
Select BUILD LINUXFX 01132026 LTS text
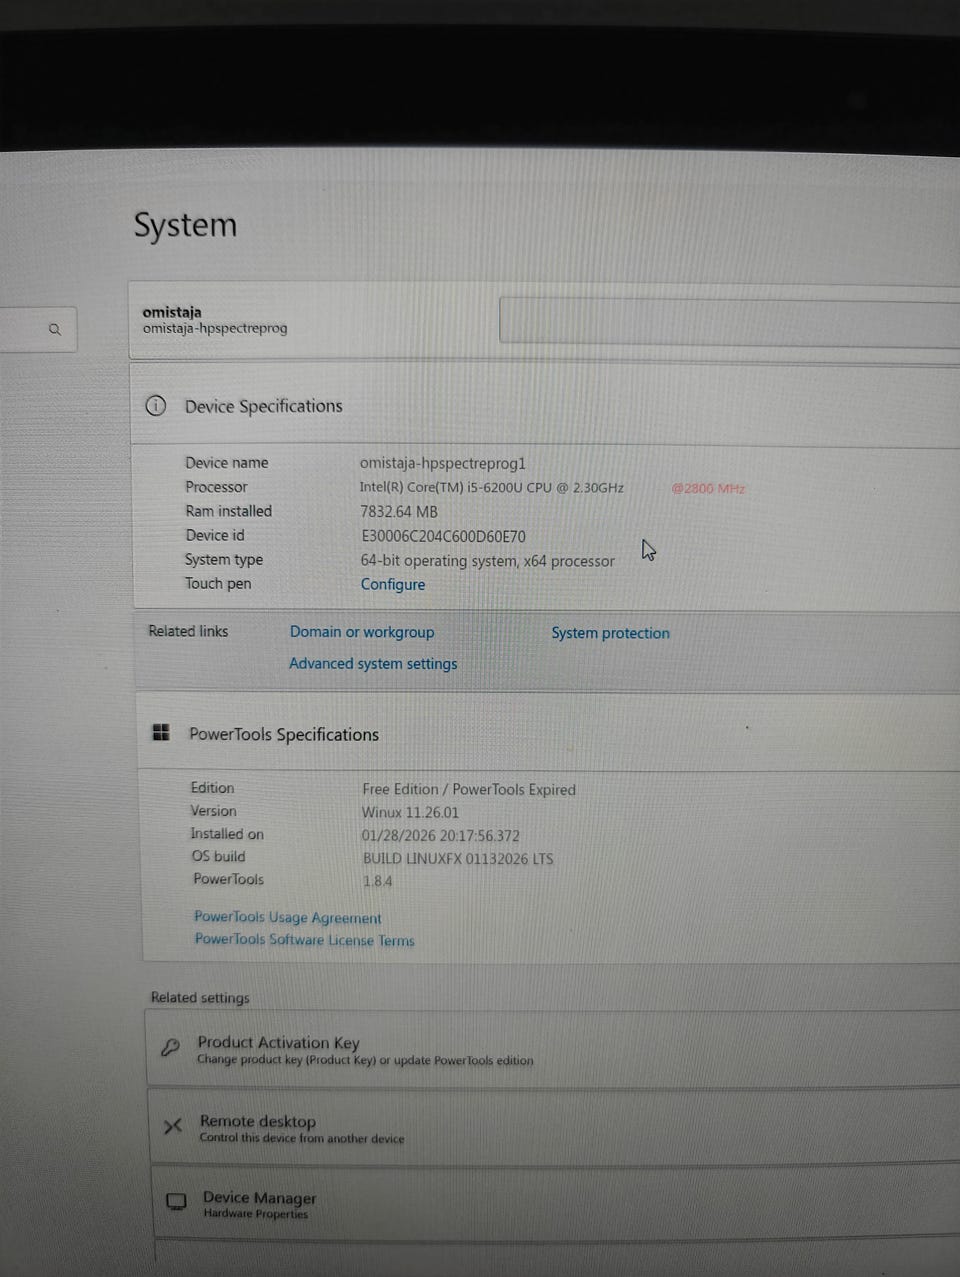point(458,858)
